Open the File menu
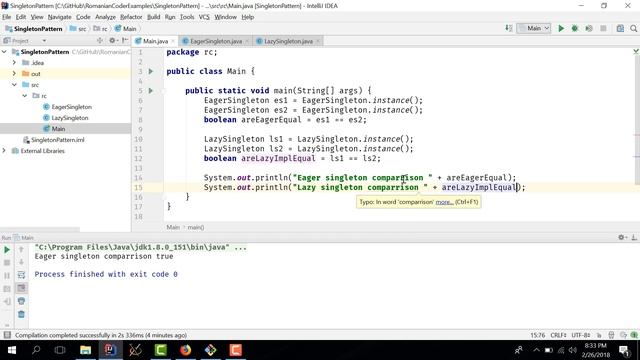The width and height of the screenshot is (640, 360). click(x=7, y=17)
